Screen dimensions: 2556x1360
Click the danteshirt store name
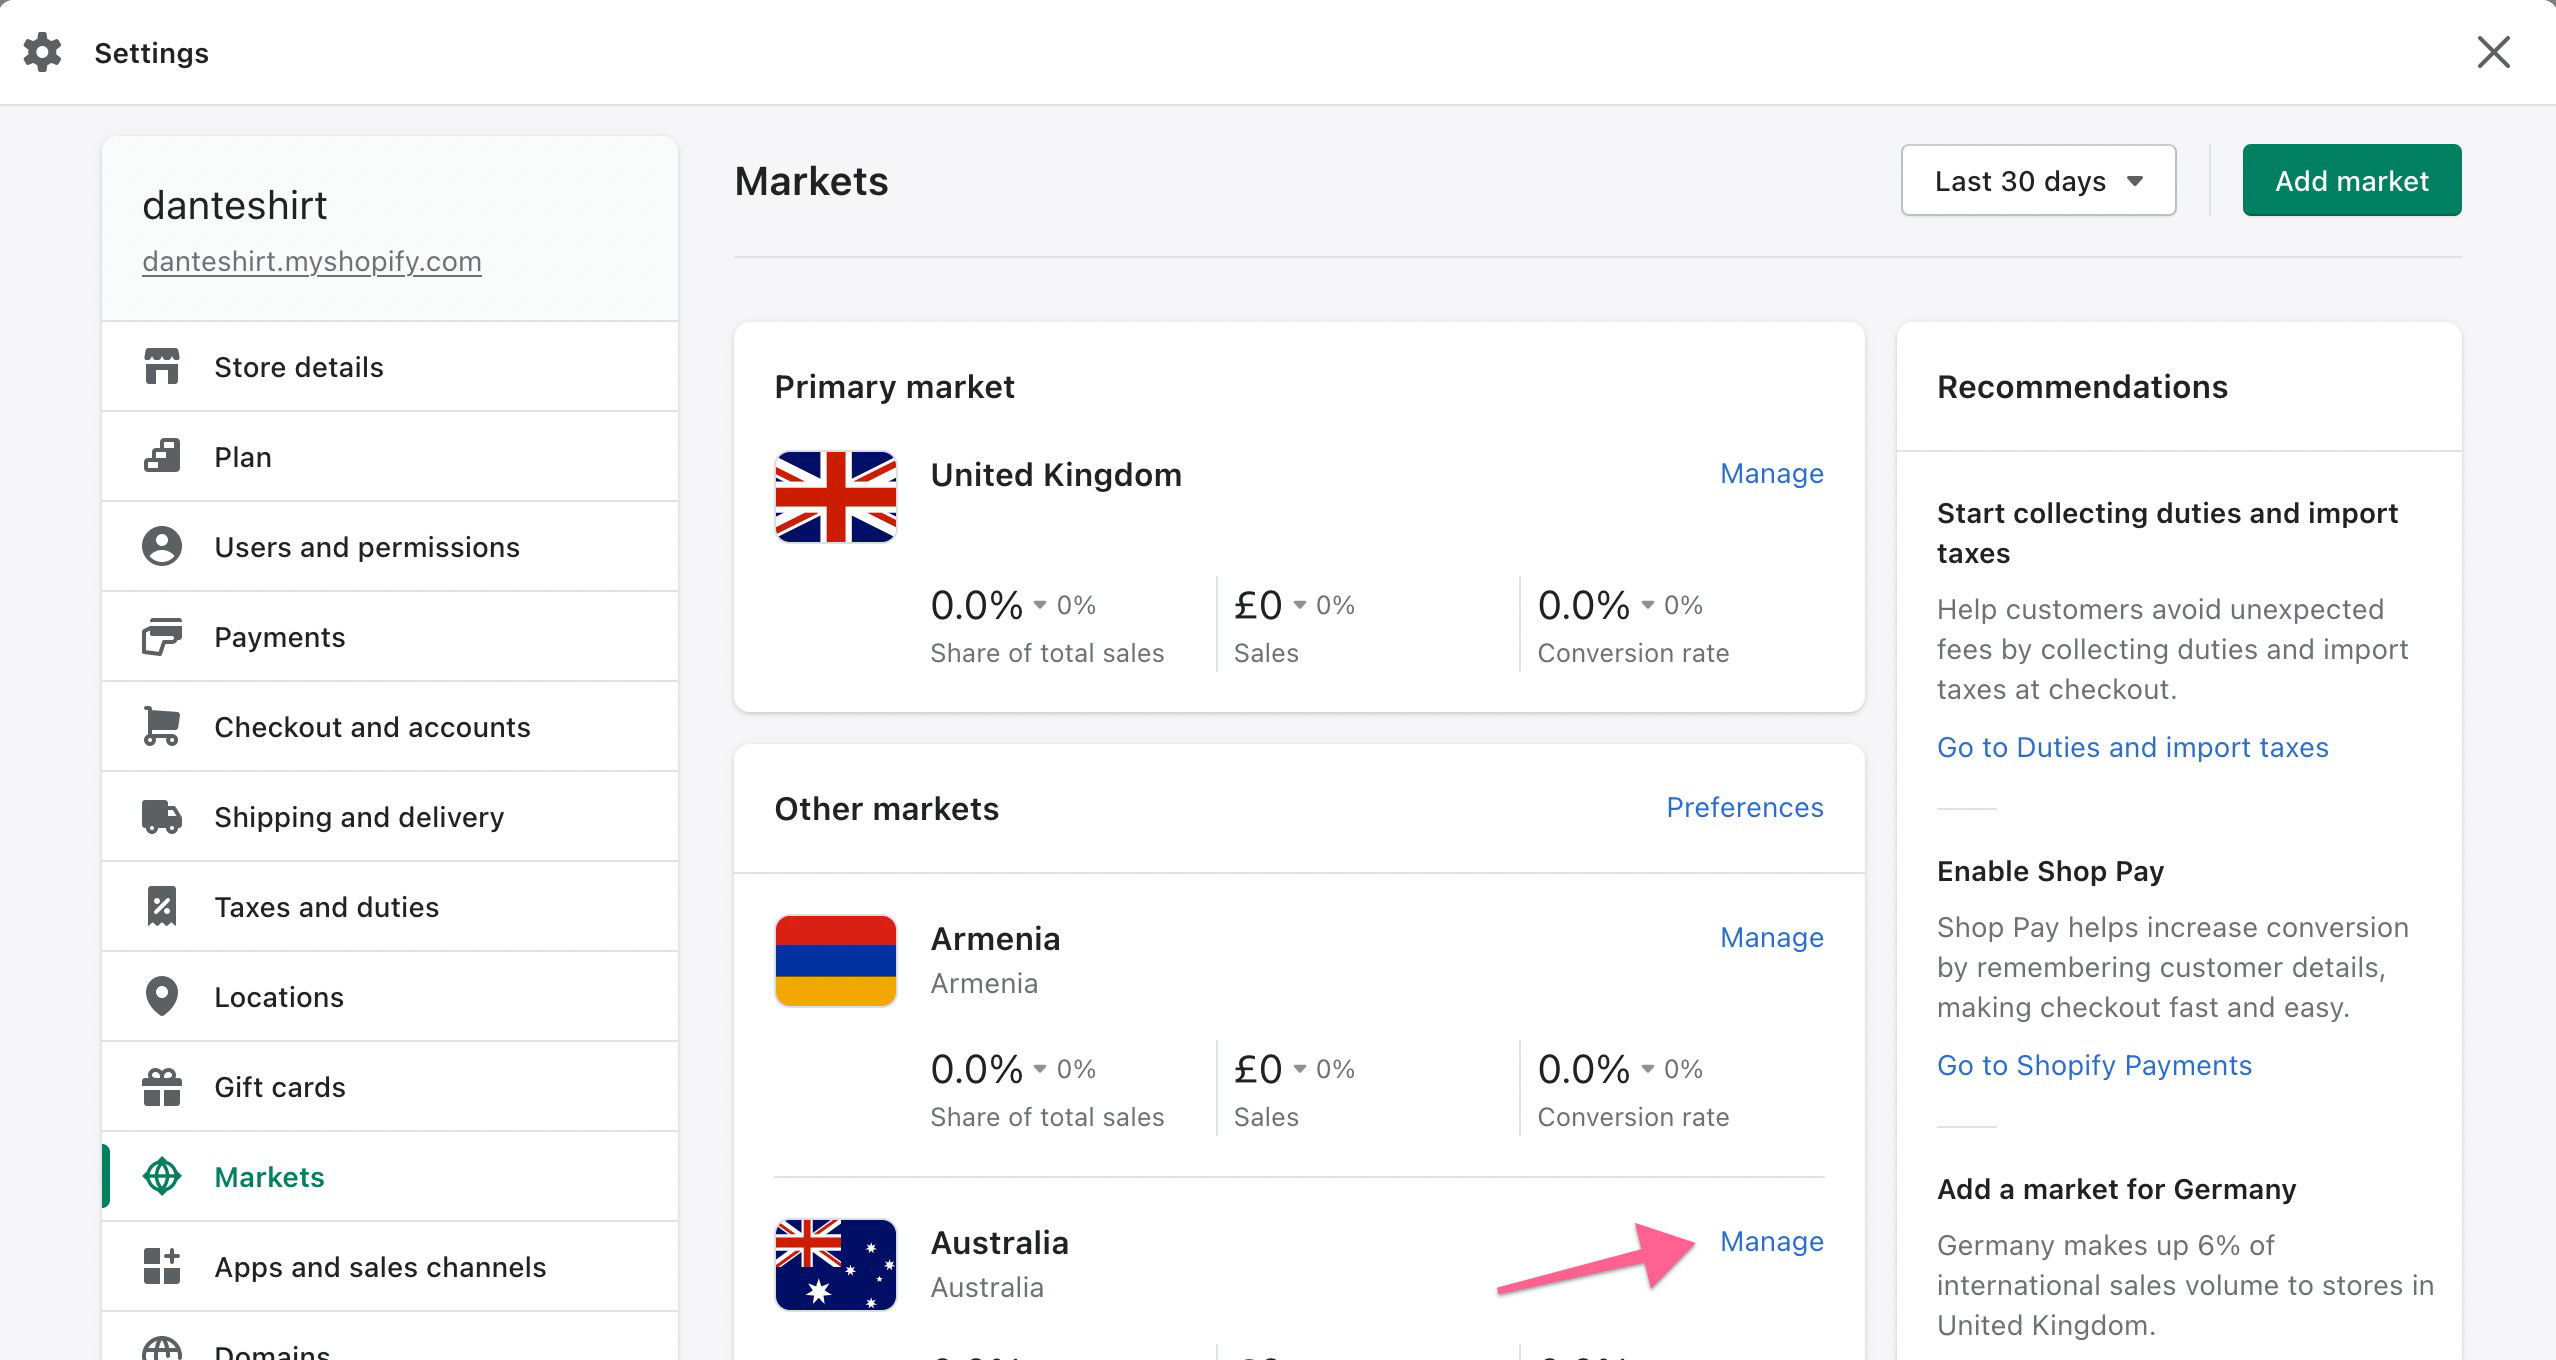pos(235,205)
